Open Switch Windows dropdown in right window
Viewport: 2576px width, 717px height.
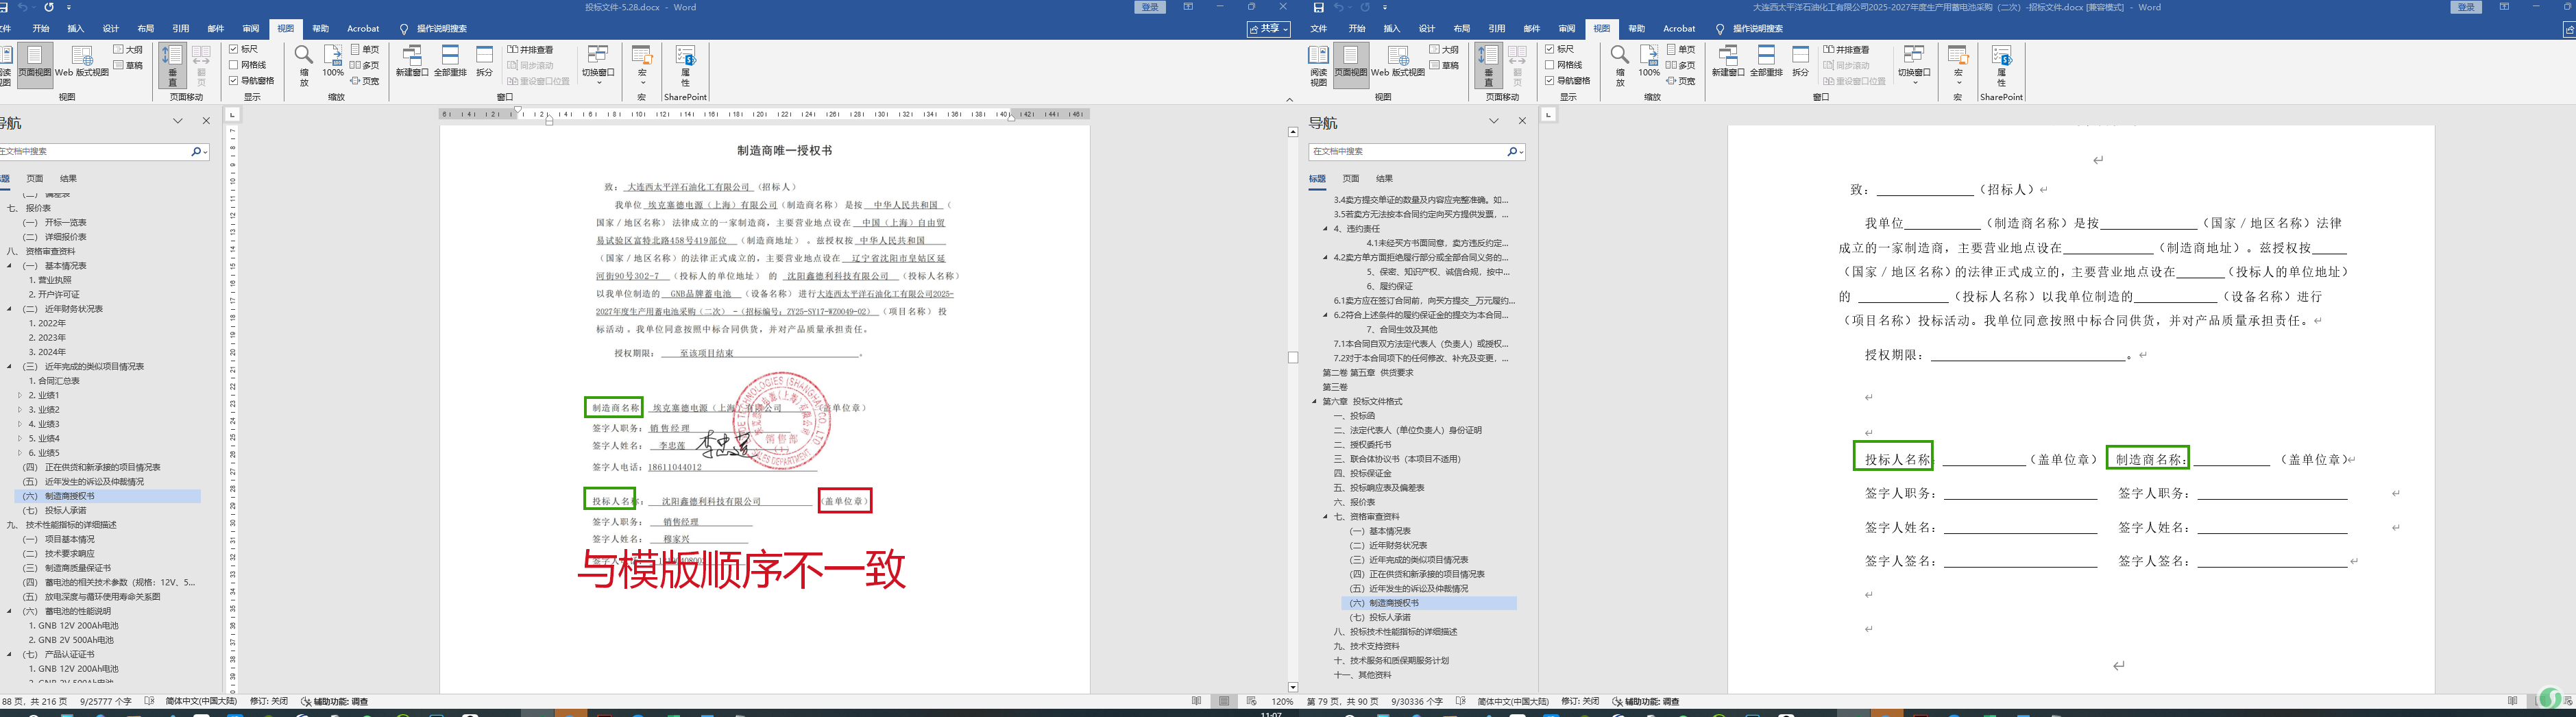pyautogui.click(x=1914, y=66)
